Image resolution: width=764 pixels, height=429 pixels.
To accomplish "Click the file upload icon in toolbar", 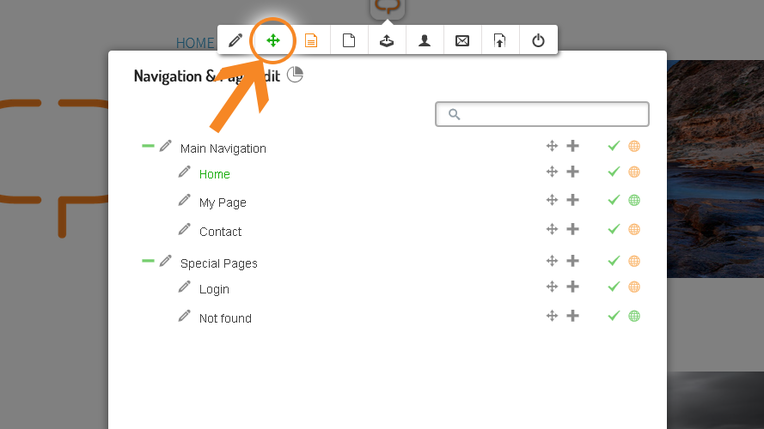I will coord(500,40).
